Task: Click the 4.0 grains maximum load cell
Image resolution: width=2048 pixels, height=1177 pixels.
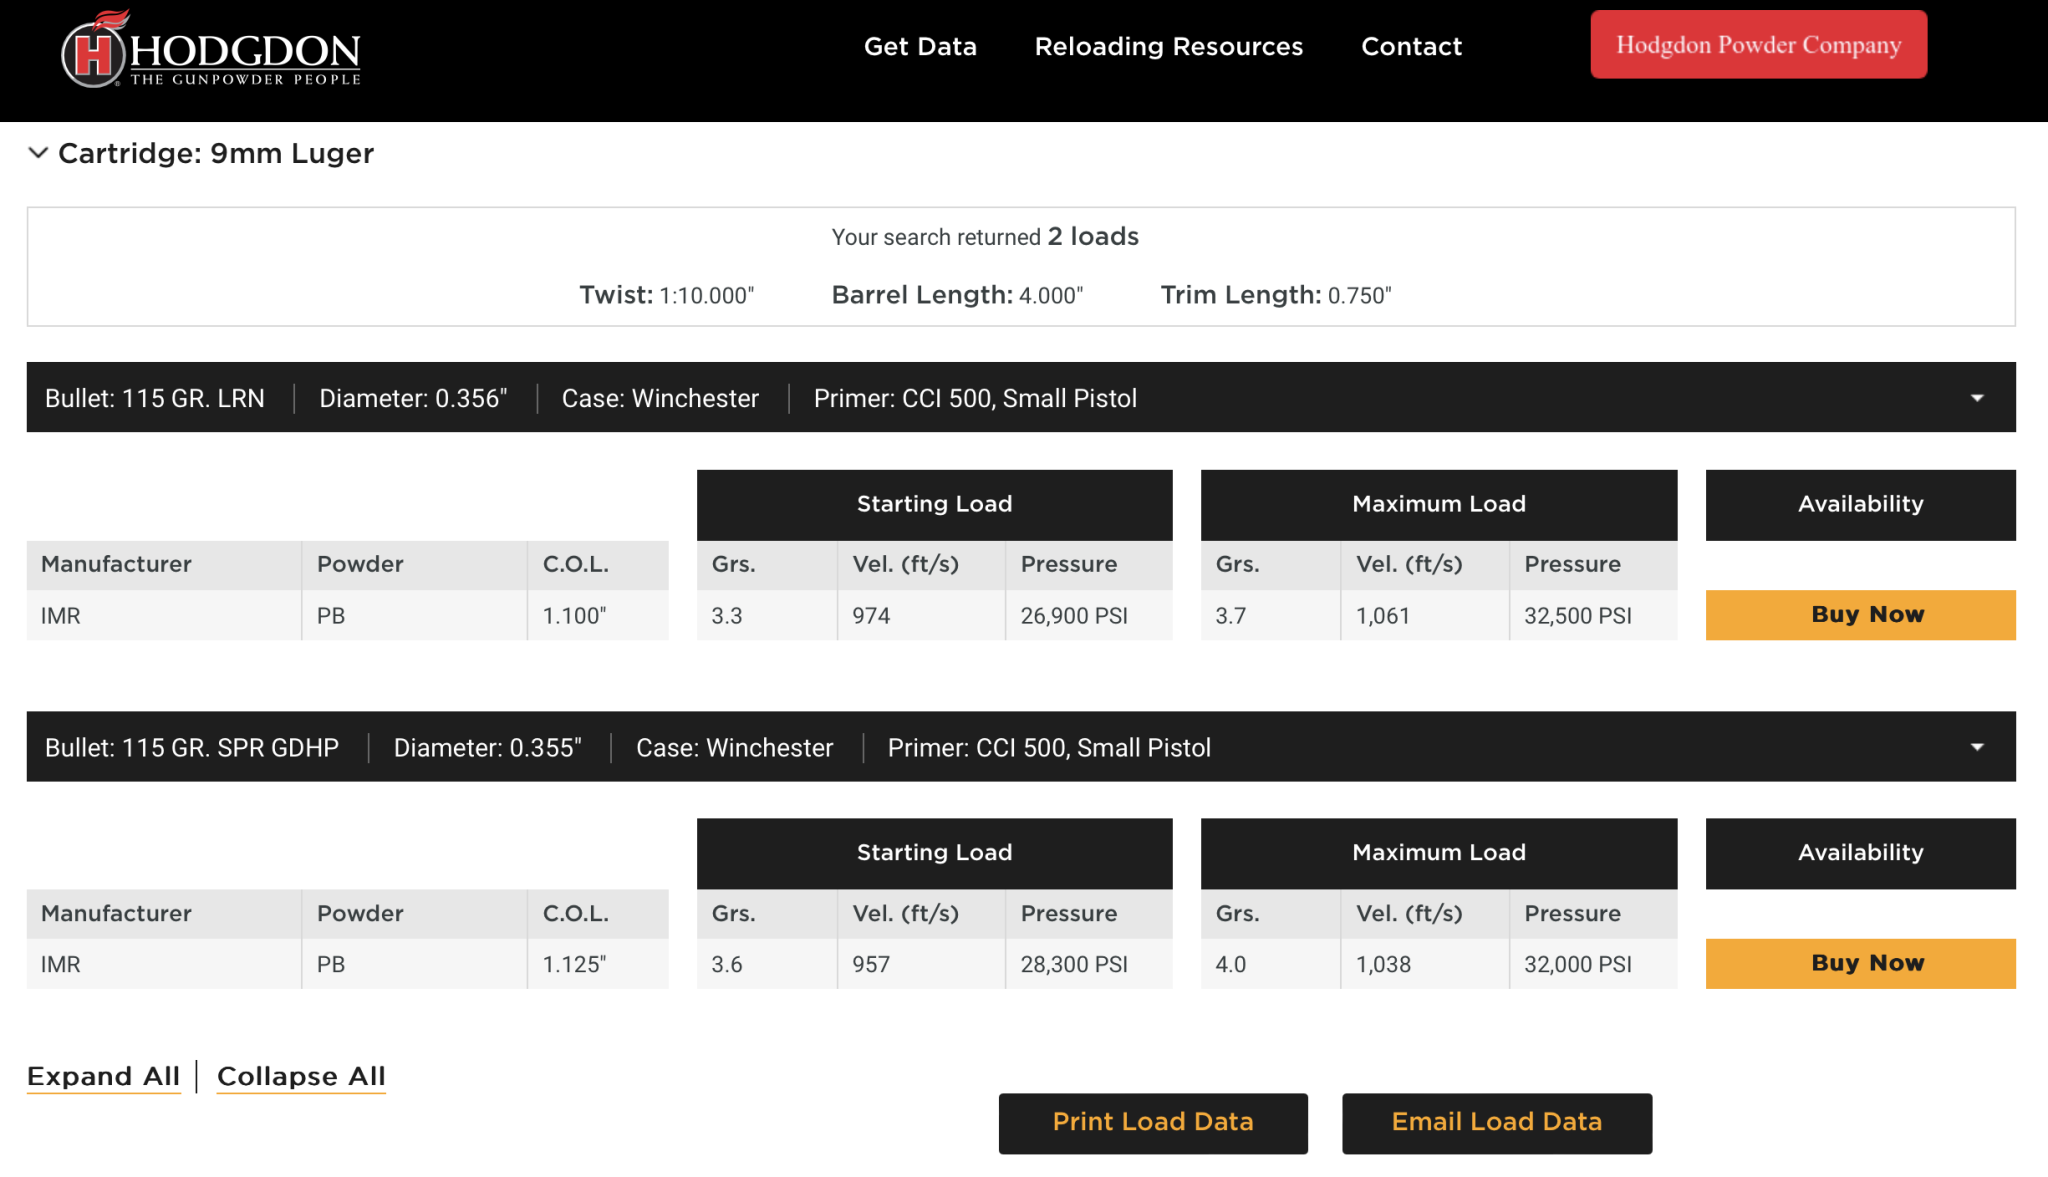Action: (1270, 964)
